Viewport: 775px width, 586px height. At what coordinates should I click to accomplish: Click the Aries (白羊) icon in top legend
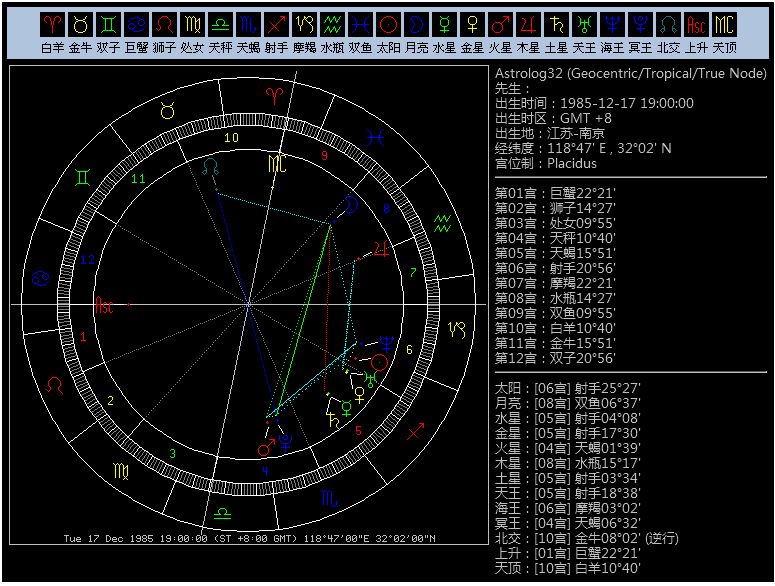52,22
